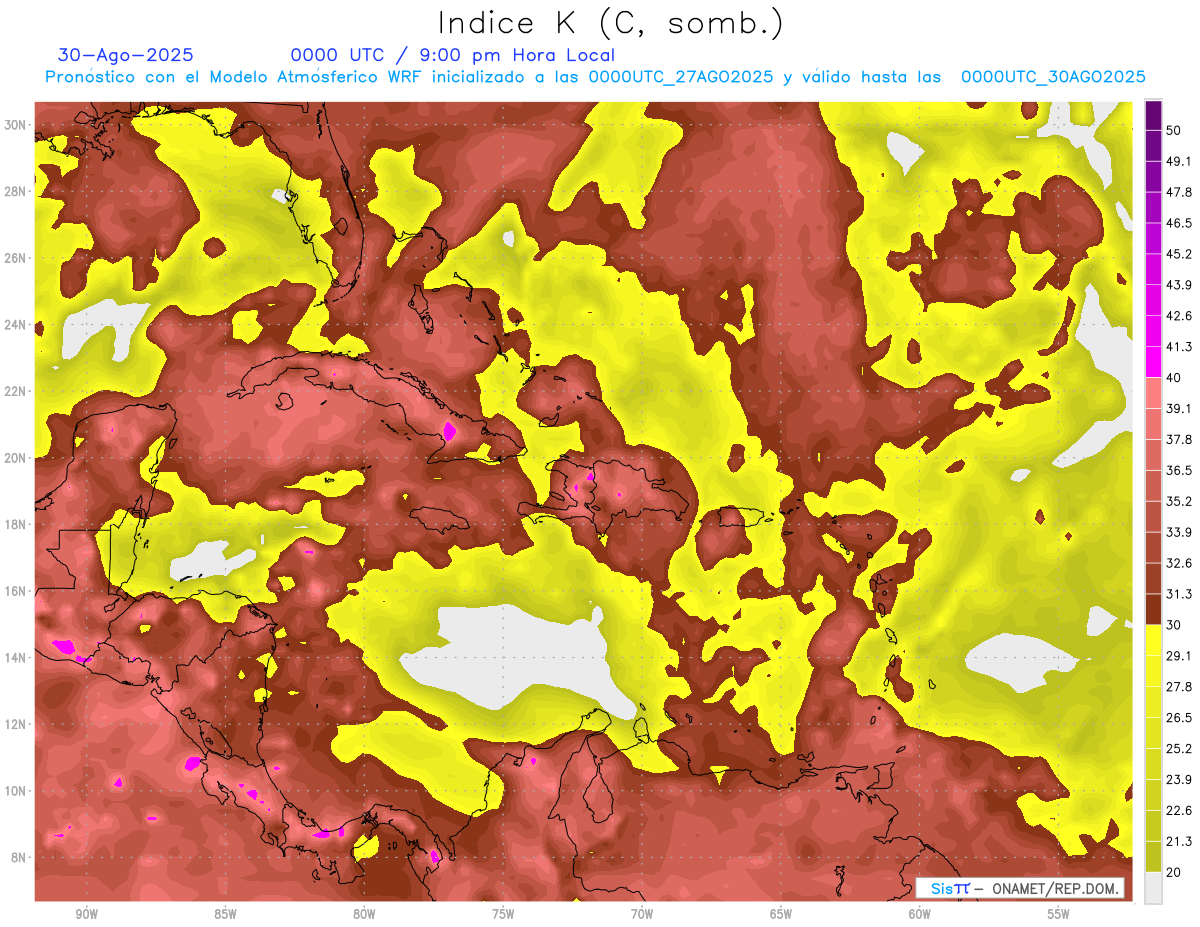The image size is (1200, 927).
Task: Click the colorbar value '45.2'
Action: coord(1179,254)
